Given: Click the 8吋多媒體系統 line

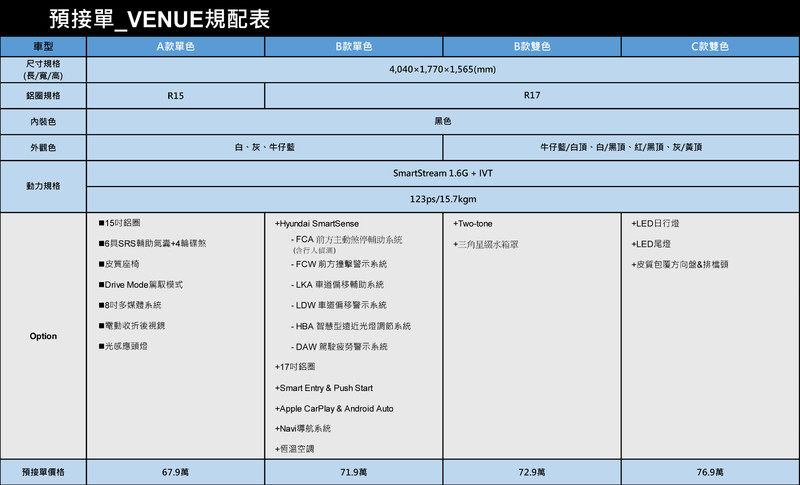Looking at the screenshot, I should tap(130, 305).
